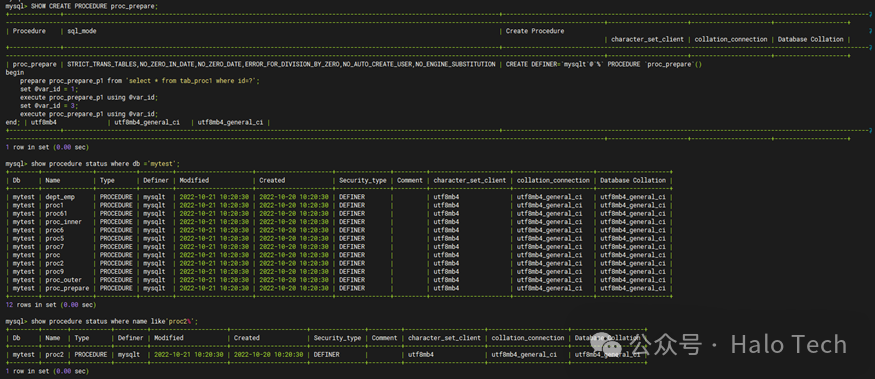Image resolution: width=875 pixels, height=379 pixels.
Task: Click 'PROCEDURE' type cell in the proc5 row
Action: [x=116, y=238]
